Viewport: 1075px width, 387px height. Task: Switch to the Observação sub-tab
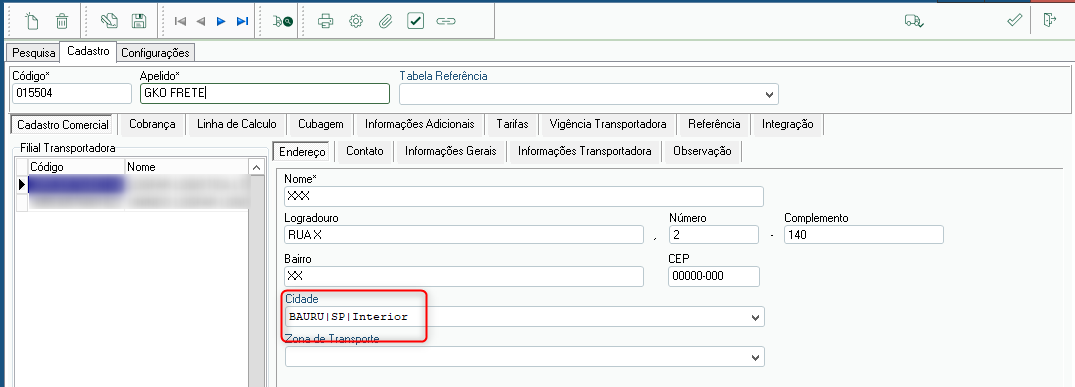click(x=702, y=151)
